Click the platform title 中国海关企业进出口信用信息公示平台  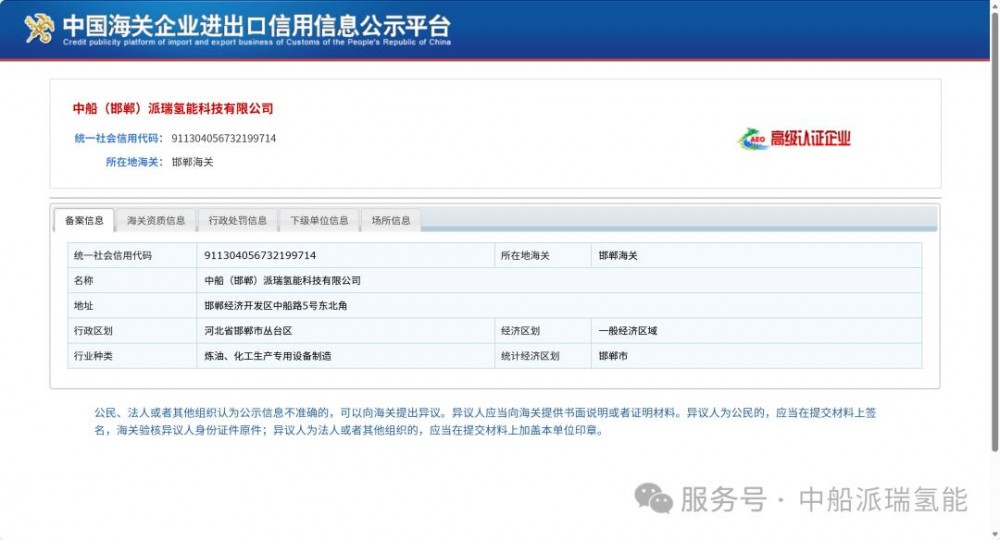tap(256, 25)
